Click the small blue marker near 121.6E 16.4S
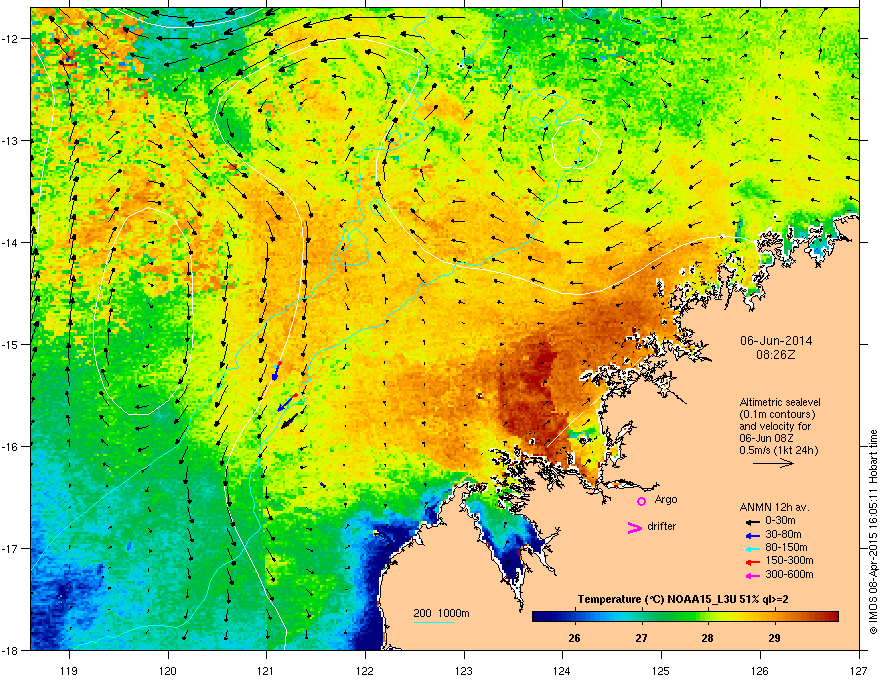 [x=323, y=484]
